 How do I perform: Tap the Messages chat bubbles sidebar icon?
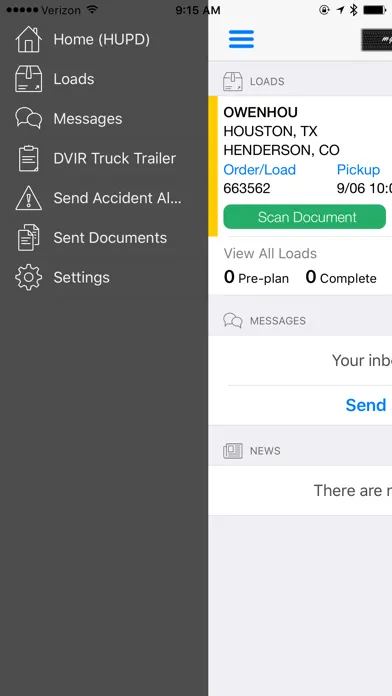click(28, 119)
